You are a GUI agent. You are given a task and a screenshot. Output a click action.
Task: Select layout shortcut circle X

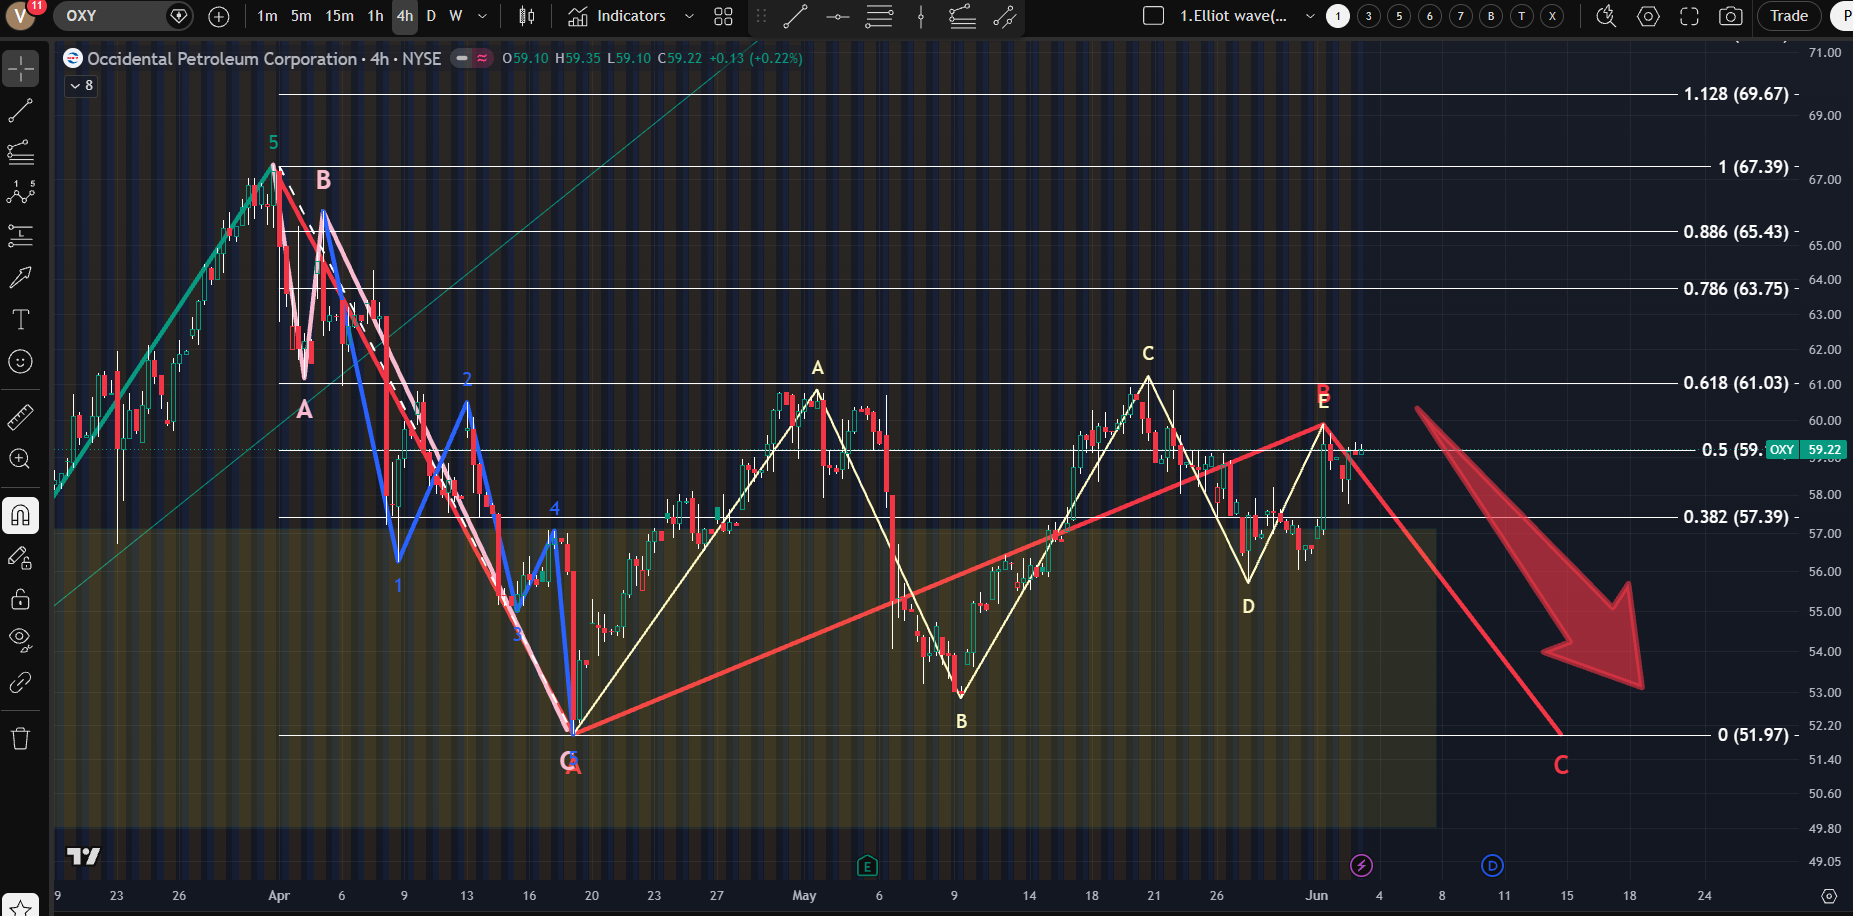point(1552,16)
